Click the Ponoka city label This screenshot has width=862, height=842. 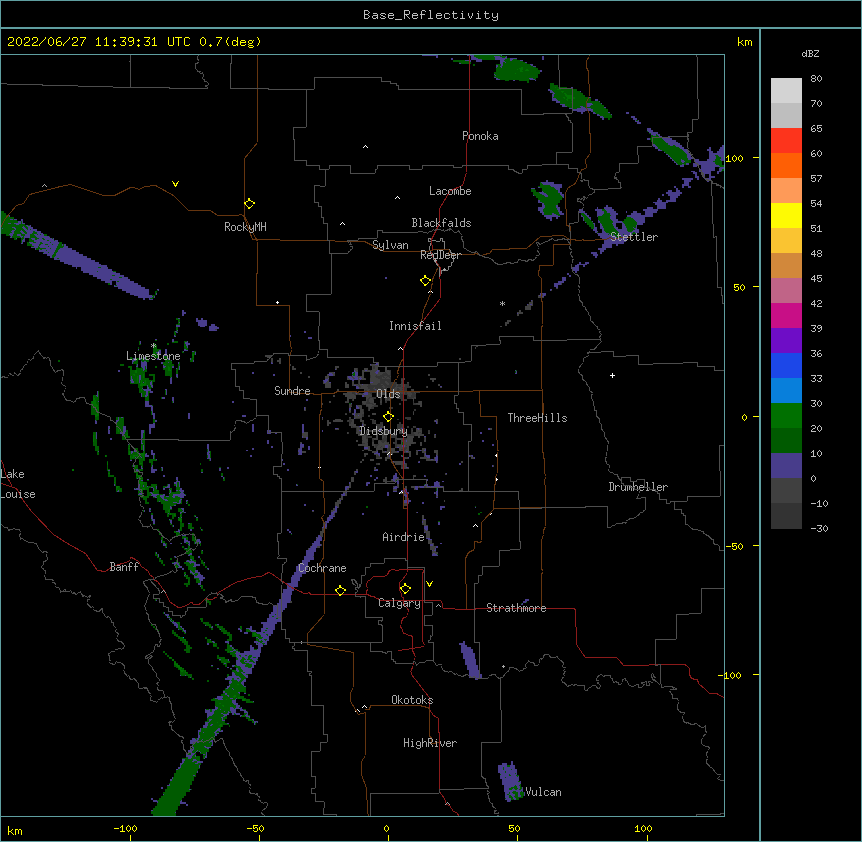[480, 136]
